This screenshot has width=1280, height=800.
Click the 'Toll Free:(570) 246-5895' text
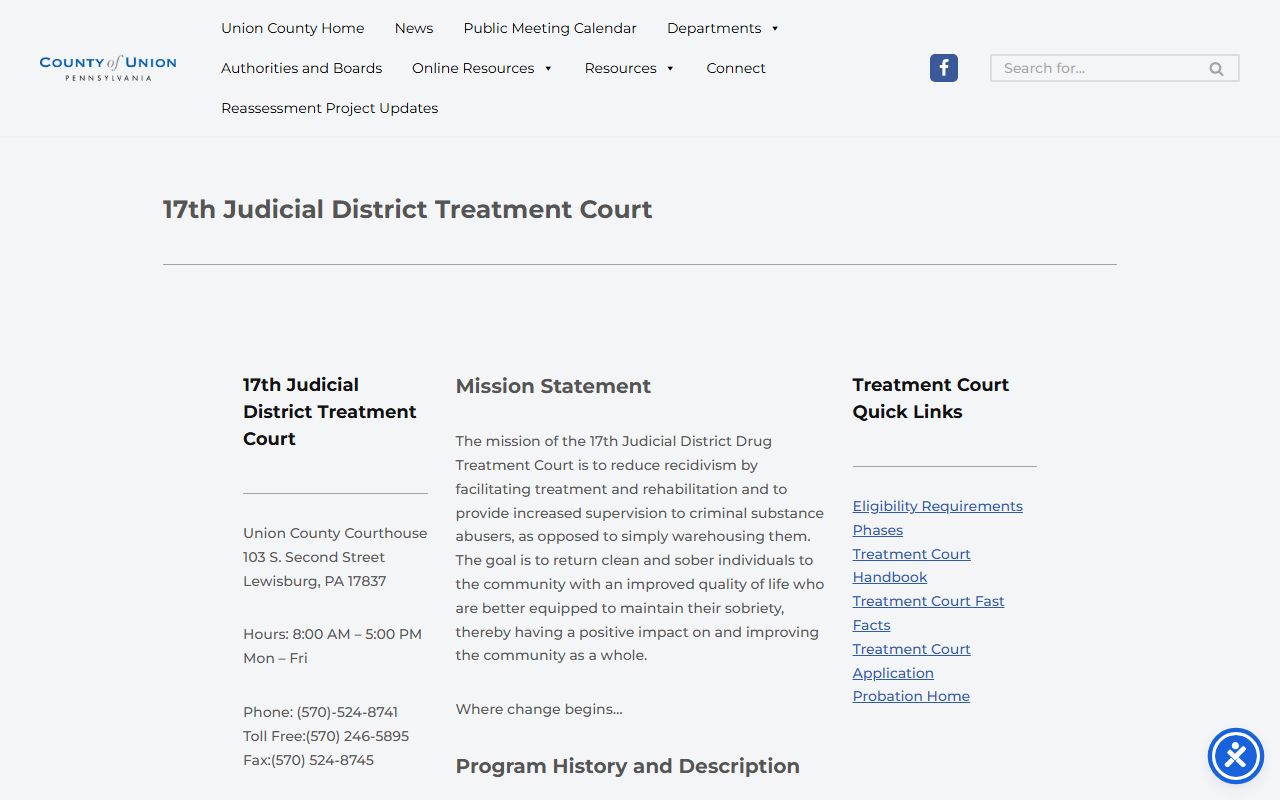click(326, 736)
